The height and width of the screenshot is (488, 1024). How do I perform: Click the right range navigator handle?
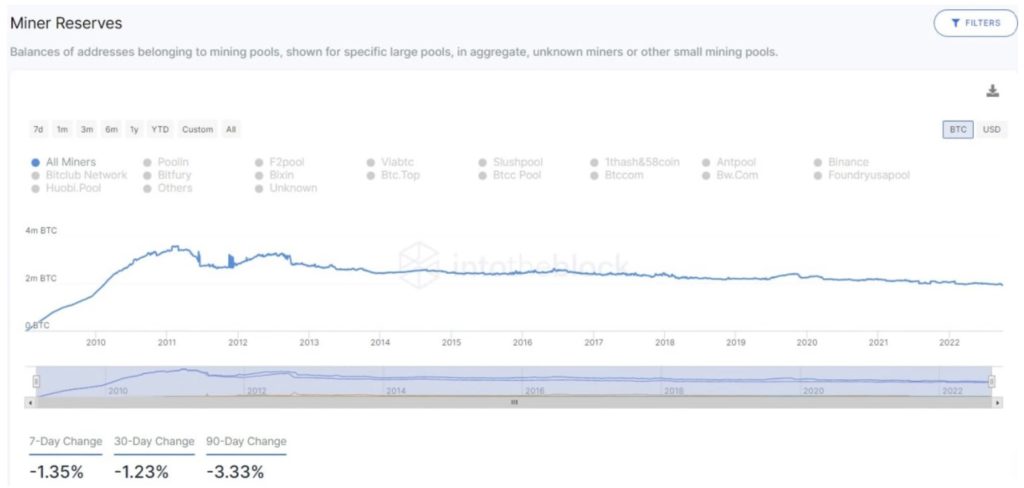point(992,381)
